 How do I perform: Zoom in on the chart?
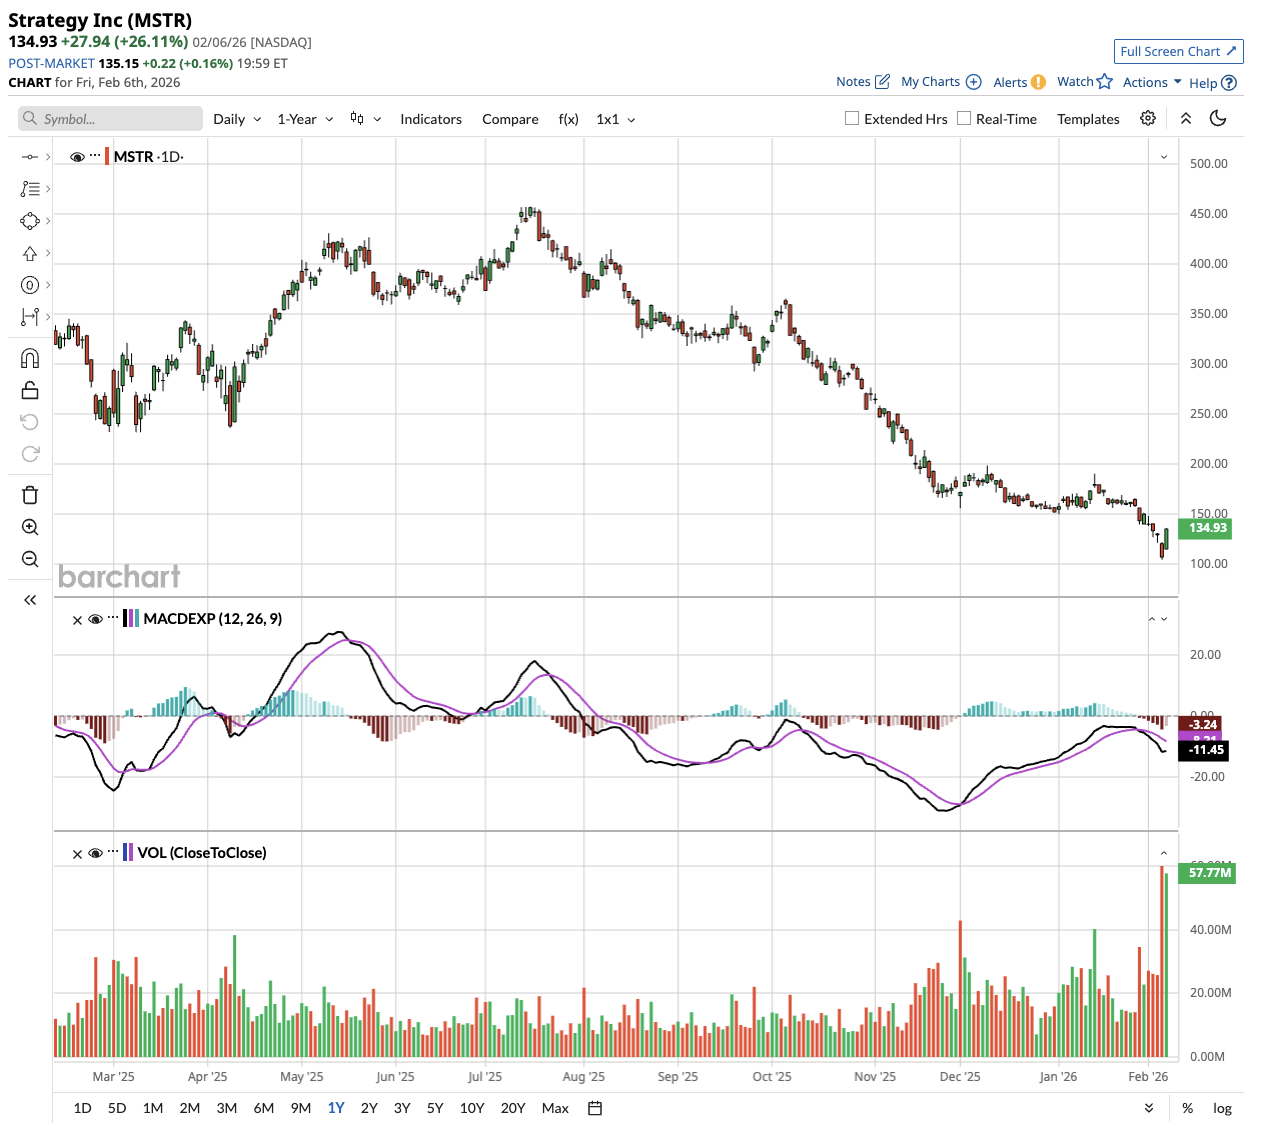pos(30,527)
